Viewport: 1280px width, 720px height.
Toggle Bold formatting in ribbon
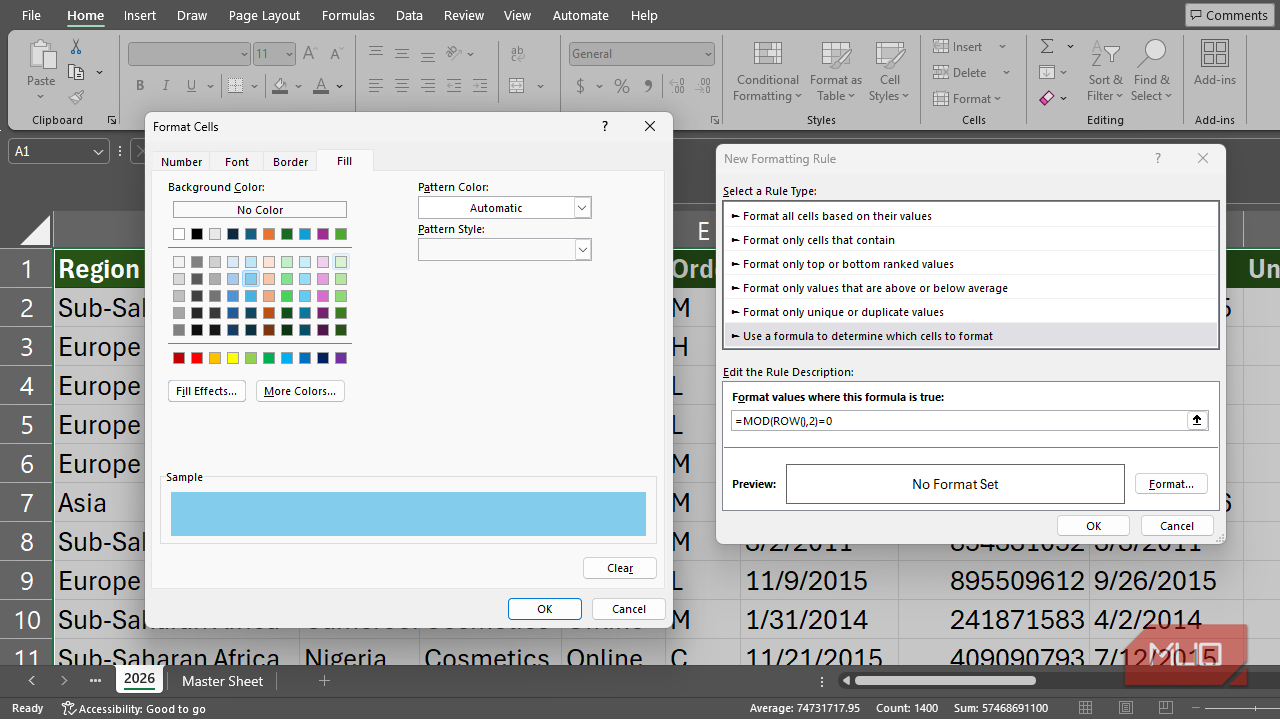140,86
